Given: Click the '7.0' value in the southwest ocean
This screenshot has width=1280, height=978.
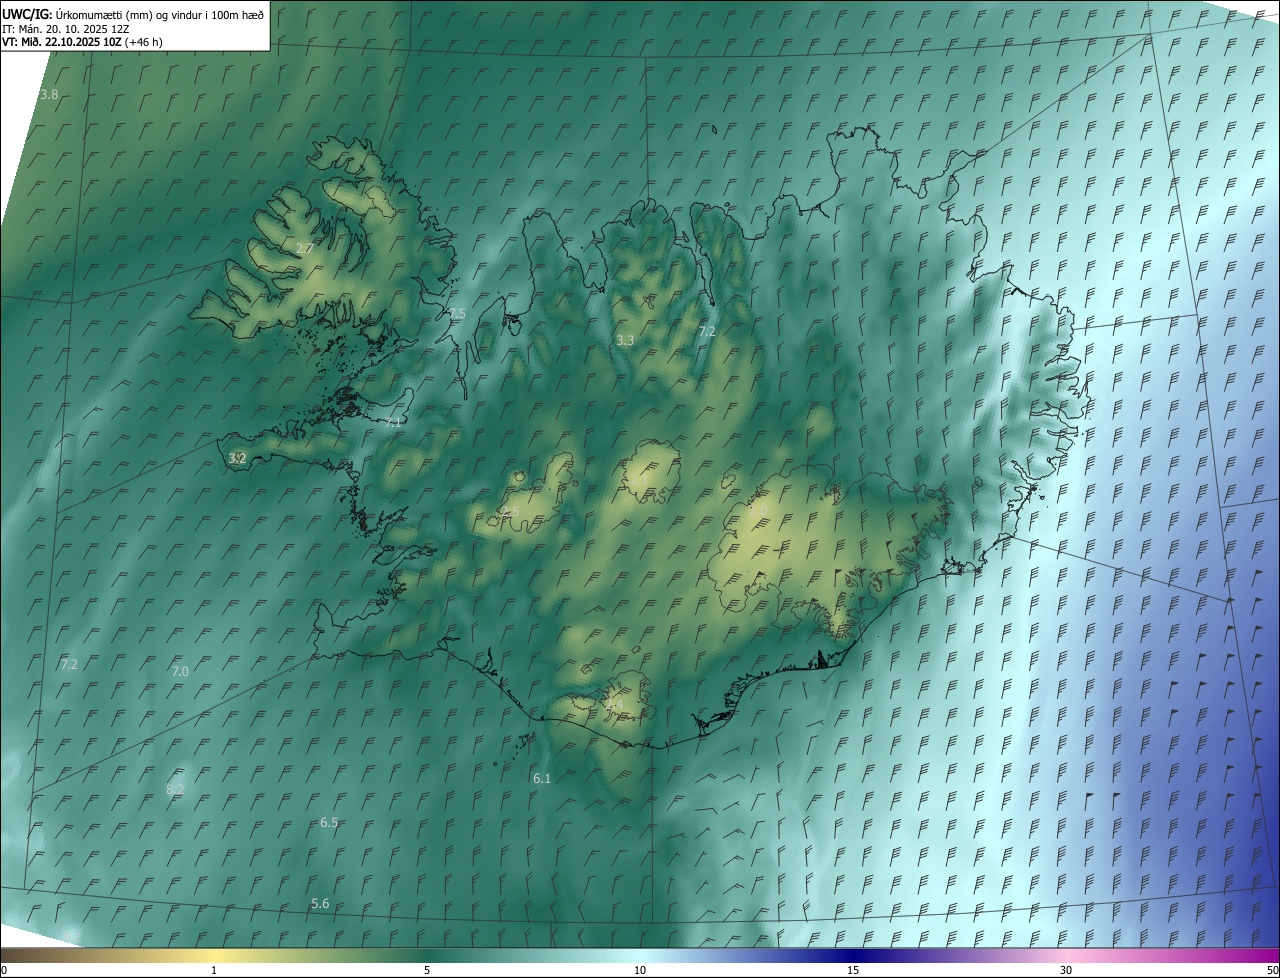Looking at the screenshot, I should [180, 671].
